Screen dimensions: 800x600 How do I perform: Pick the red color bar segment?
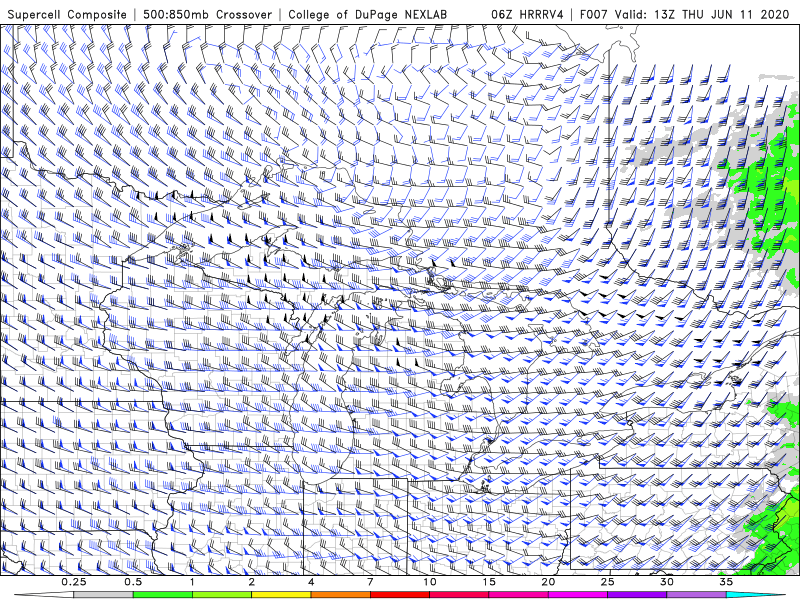pyautogui.click(x=399, y=595)
